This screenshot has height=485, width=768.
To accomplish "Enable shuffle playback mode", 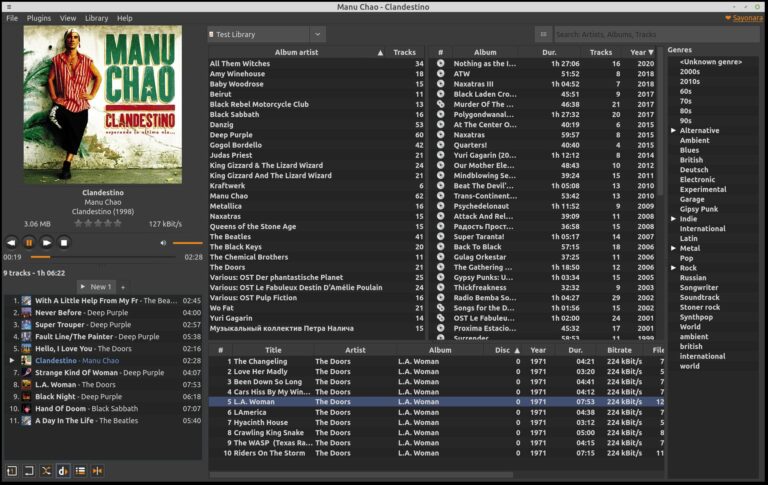I will (46, 471).
